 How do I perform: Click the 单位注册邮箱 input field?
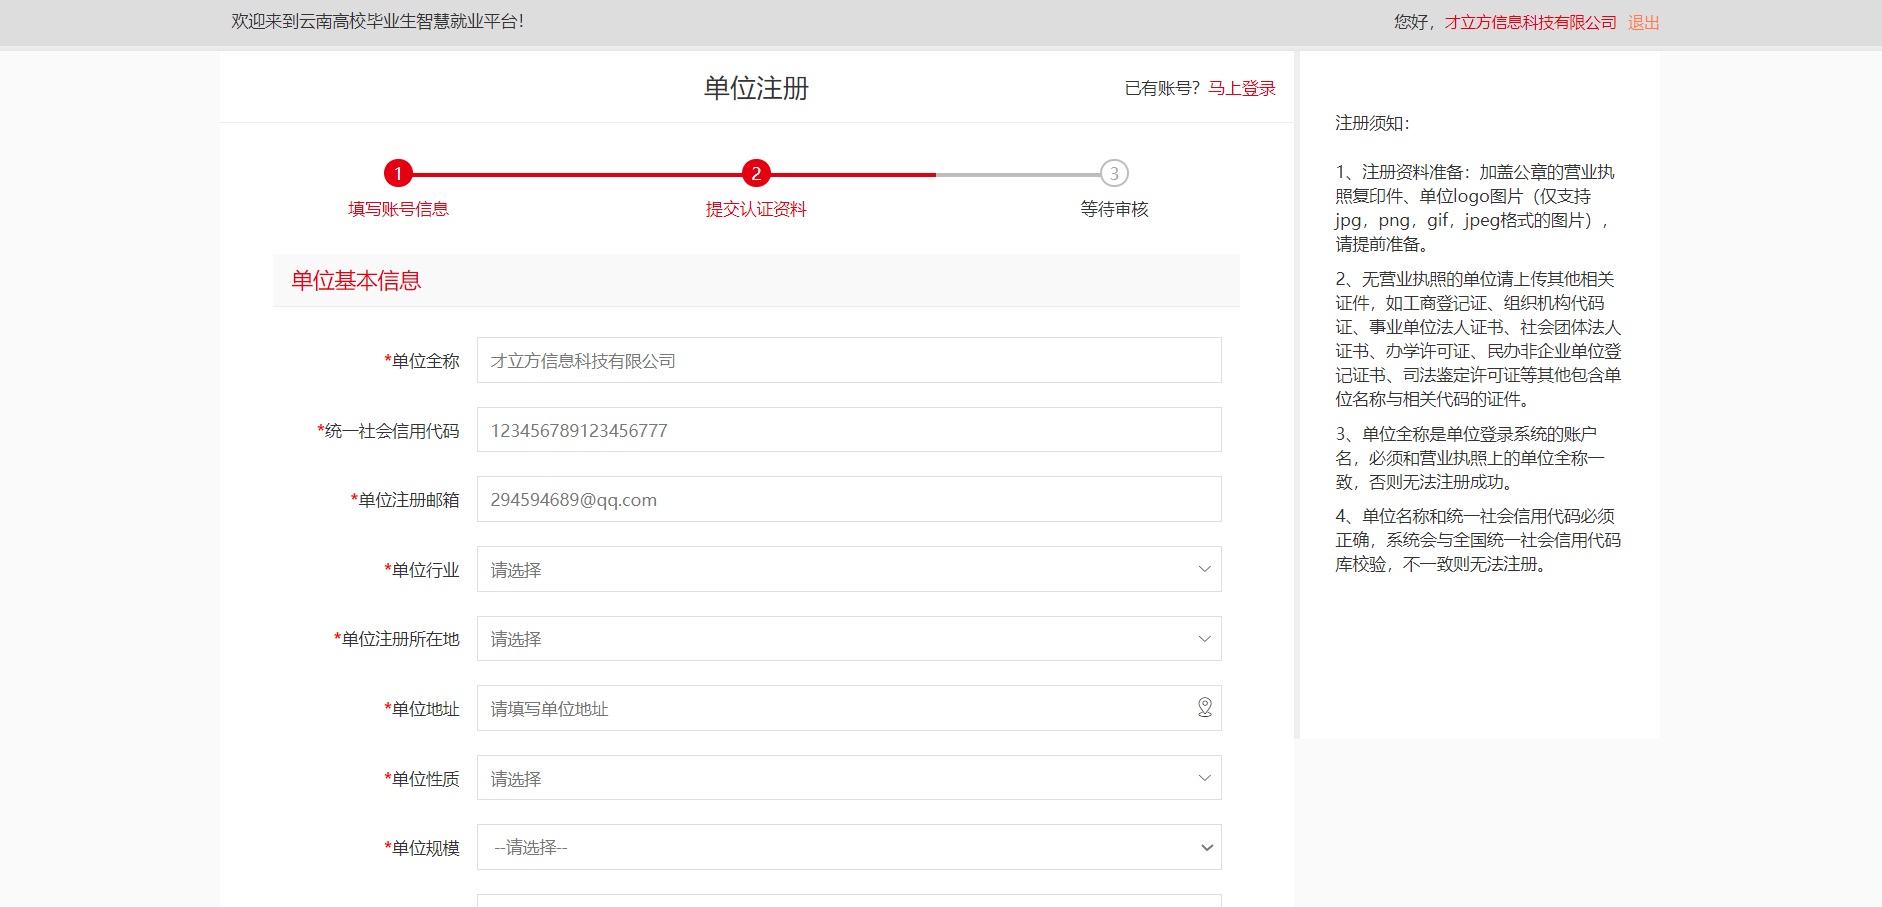tap(848, 499)
